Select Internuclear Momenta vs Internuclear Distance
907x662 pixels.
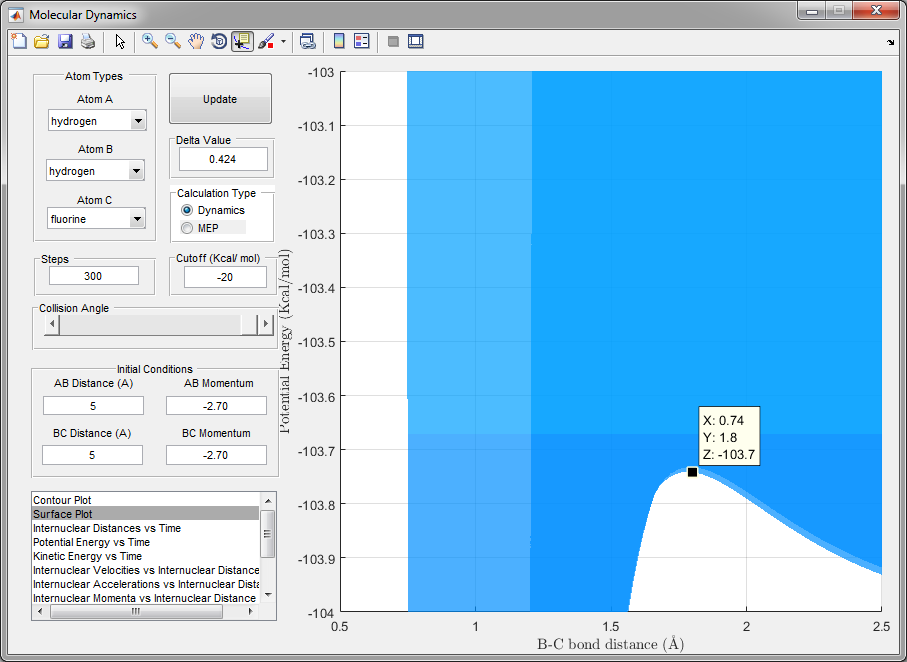(x=146, y=598)
